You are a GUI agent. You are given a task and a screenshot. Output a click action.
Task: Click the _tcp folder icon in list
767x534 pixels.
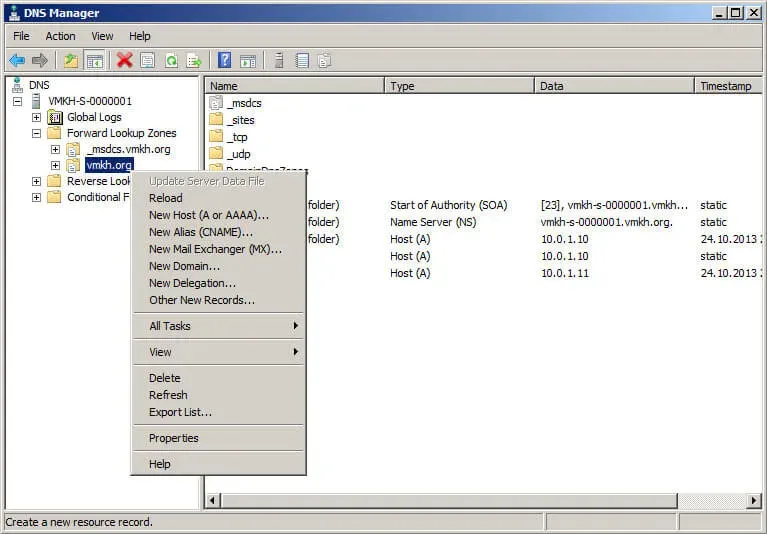[x=216, y=137]
